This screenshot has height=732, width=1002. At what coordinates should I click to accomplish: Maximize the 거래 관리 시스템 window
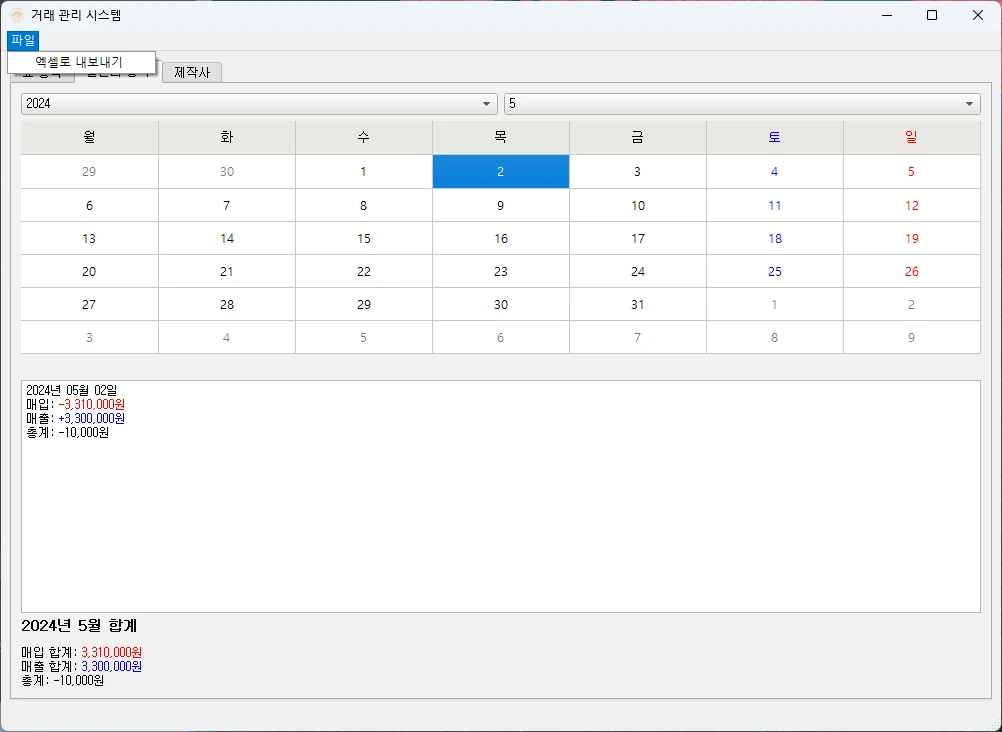(x=932, y=15)
